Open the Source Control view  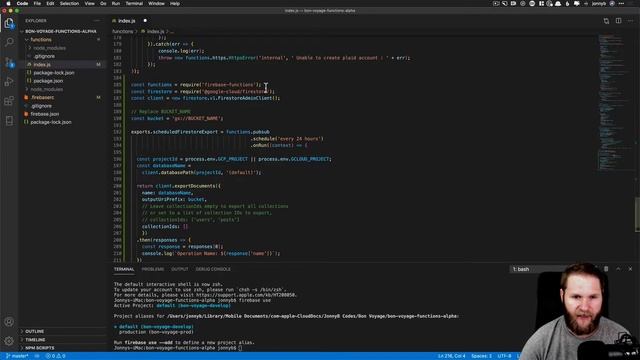click(x=9, y=62)
